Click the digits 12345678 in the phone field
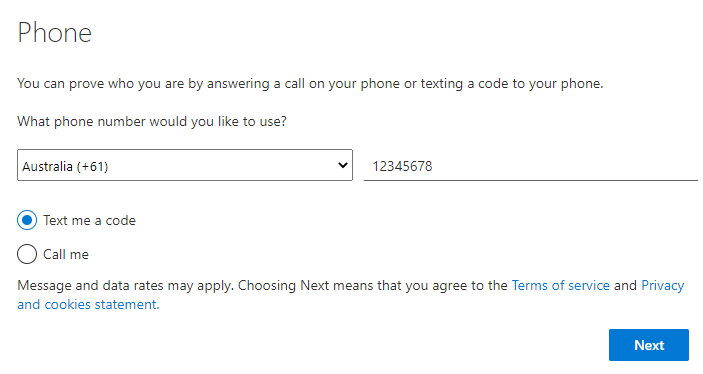This screenshot has height=374, width=703. click(402, 166)
